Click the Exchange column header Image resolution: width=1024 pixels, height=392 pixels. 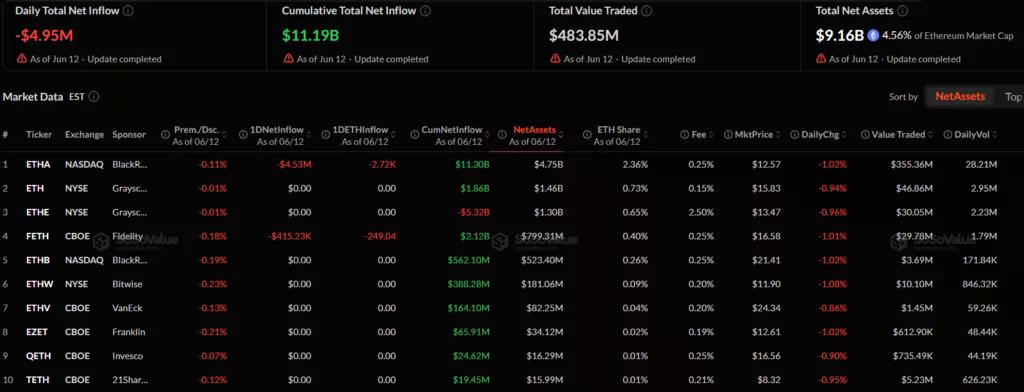coord(84,135)
